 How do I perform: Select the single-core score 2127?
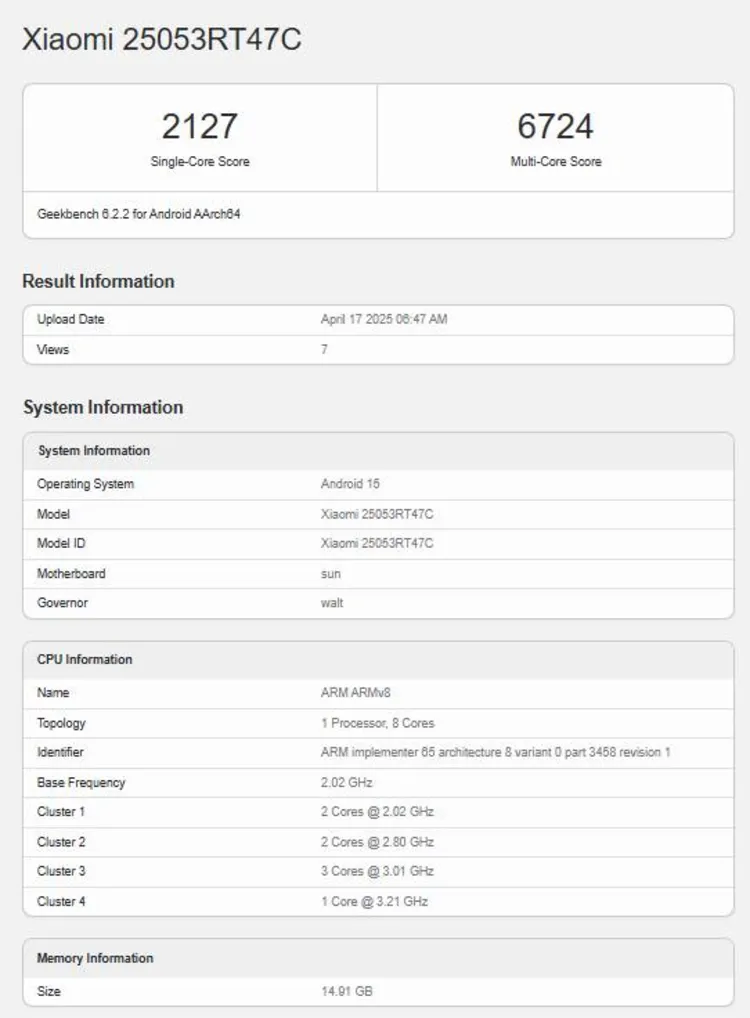point(200,127)
